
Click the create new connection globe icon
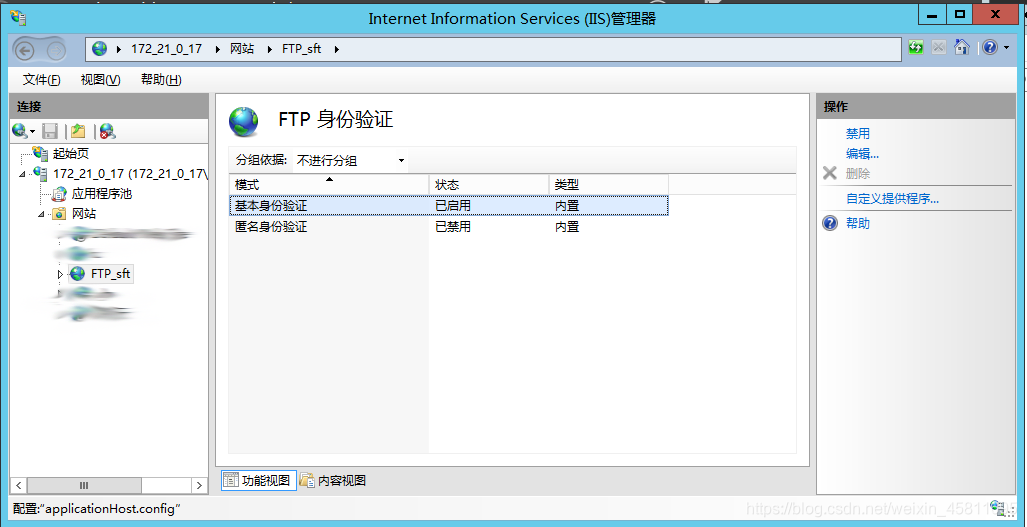point(19,131)
